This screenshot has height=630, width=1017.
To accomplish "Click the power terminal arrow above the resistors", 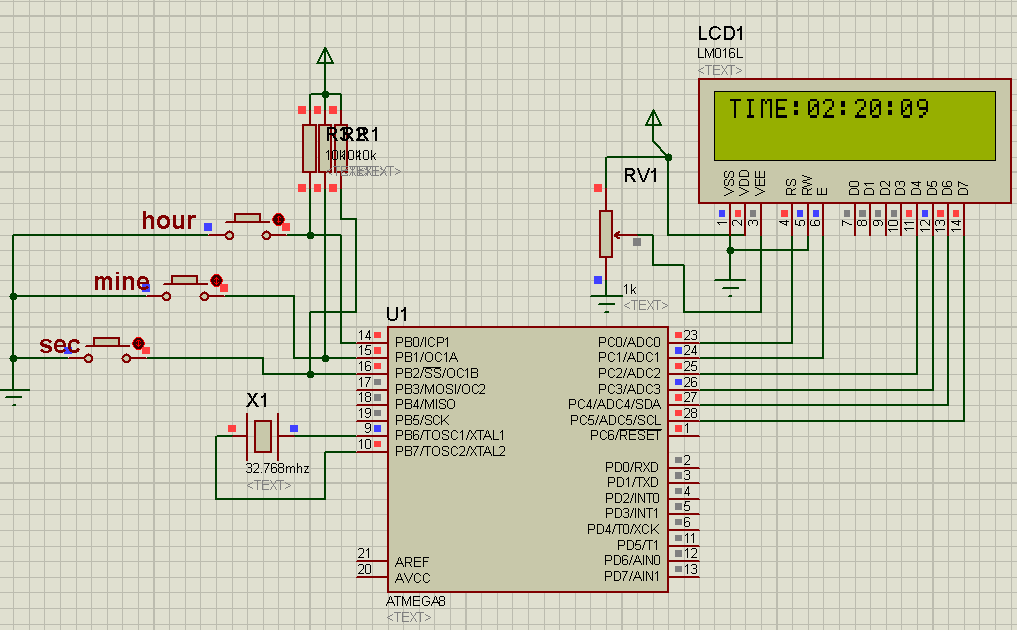I will pos(325,57).
